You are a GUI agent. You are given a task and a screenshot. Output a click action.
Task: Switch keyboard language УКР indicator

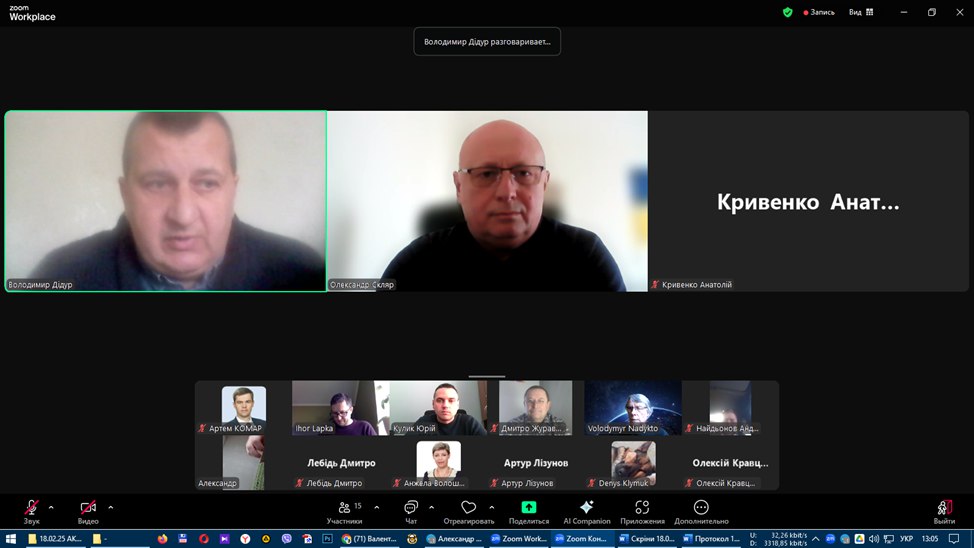pyautogui.click(x=907, y=539)
